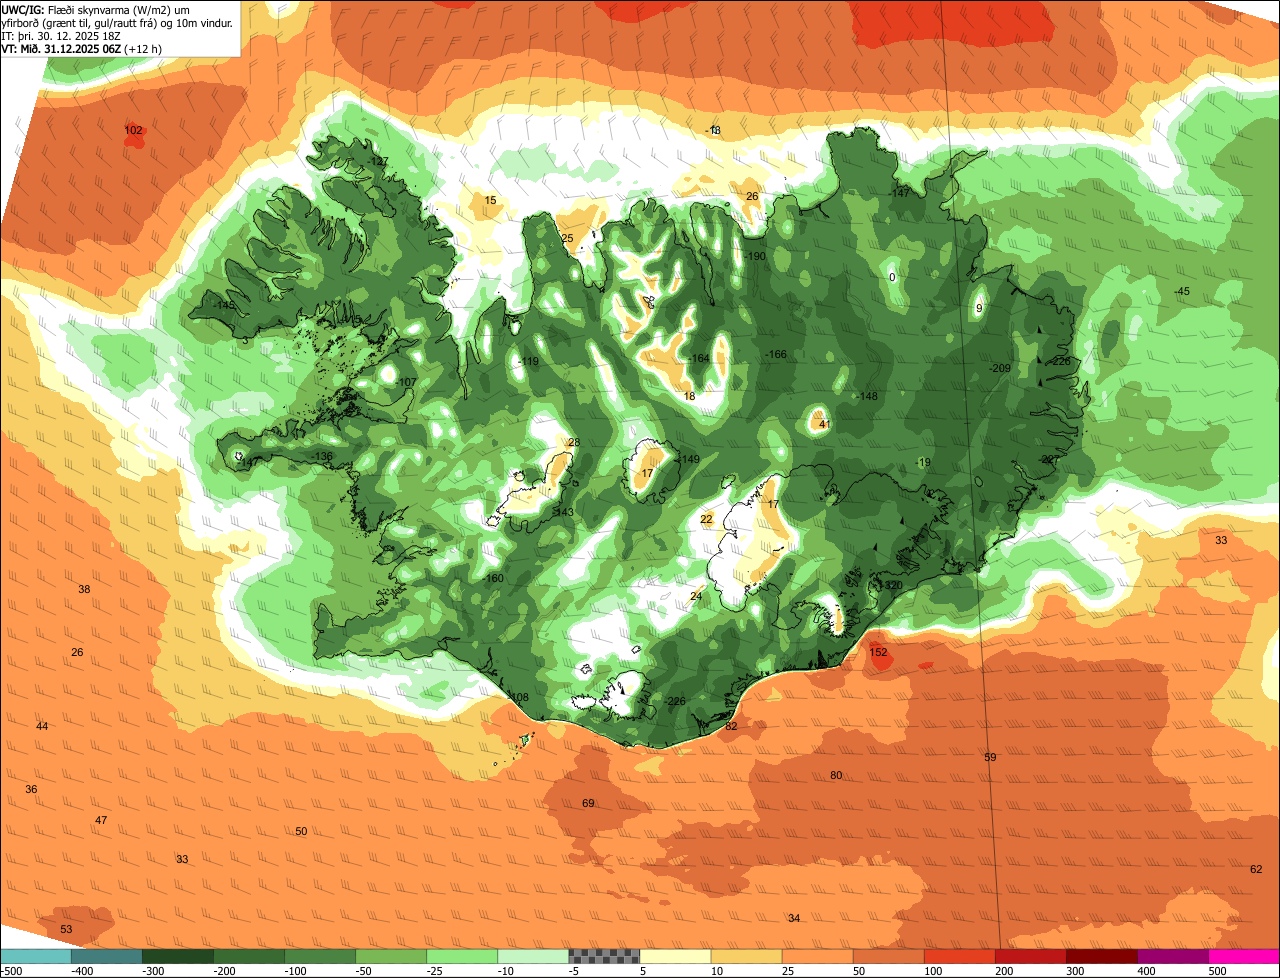Click the map value -190
The height and width of the screenshot is (978, 1280).
[754, 257]
